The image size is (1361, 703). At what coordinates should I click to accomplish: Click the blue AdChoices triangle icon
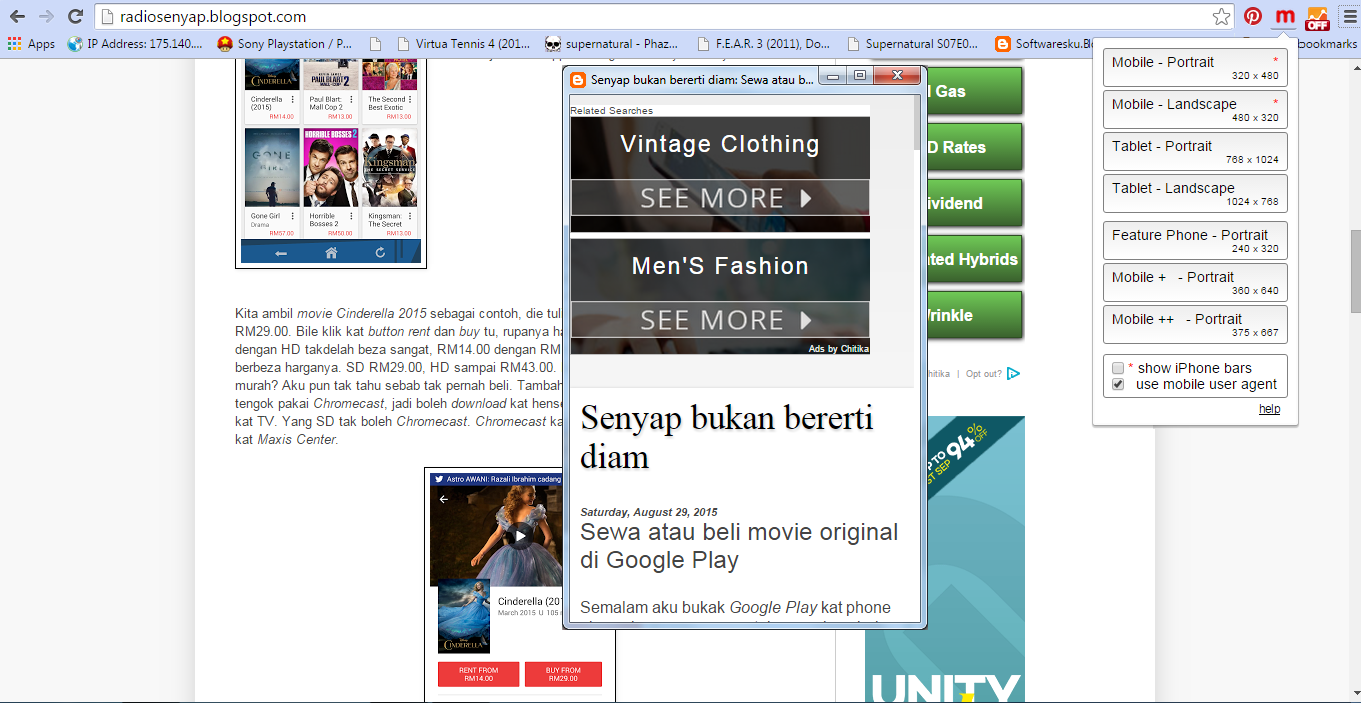(x=1013, y=374)
